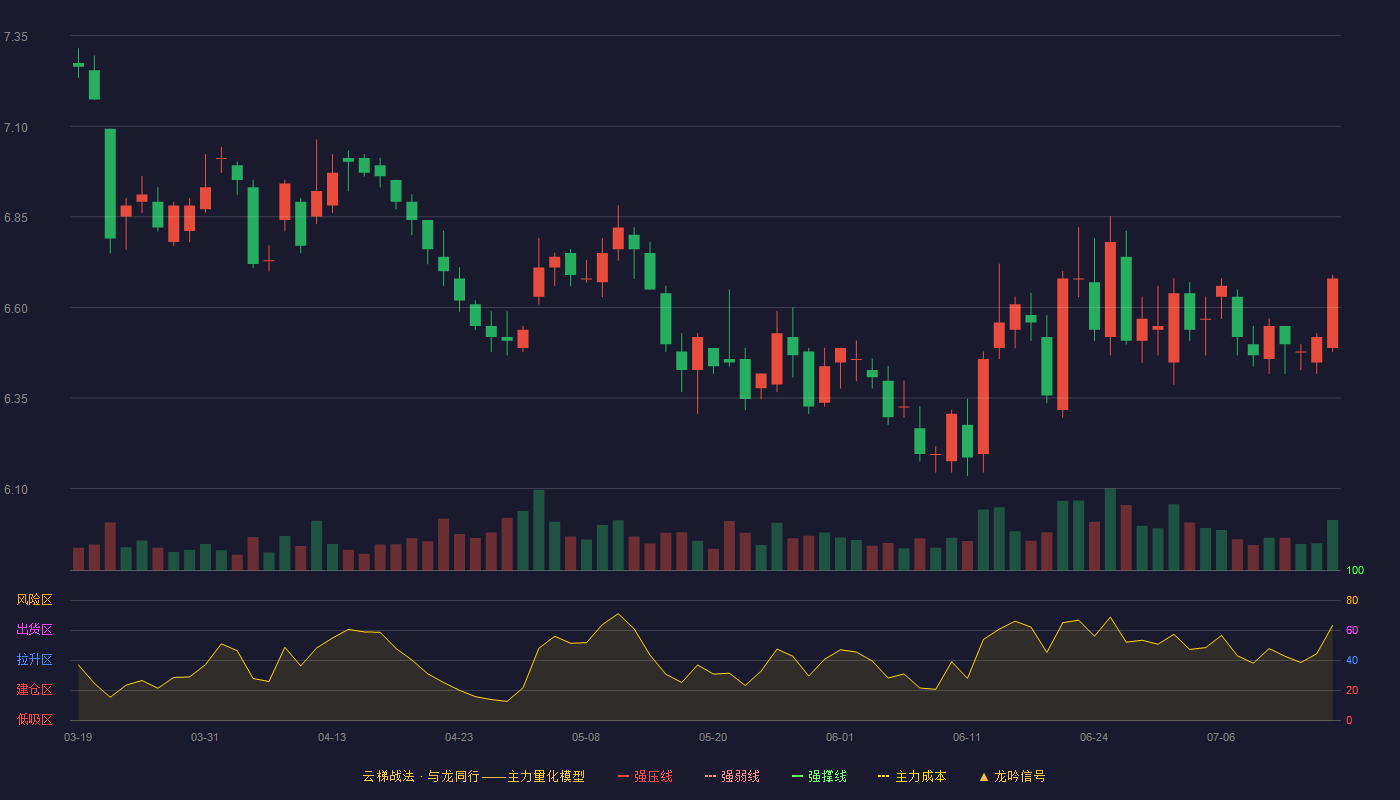Viewport: 1400px width, 800px height.
Task: Toggle the 强撑线 legend series
Action: (819, 776)
